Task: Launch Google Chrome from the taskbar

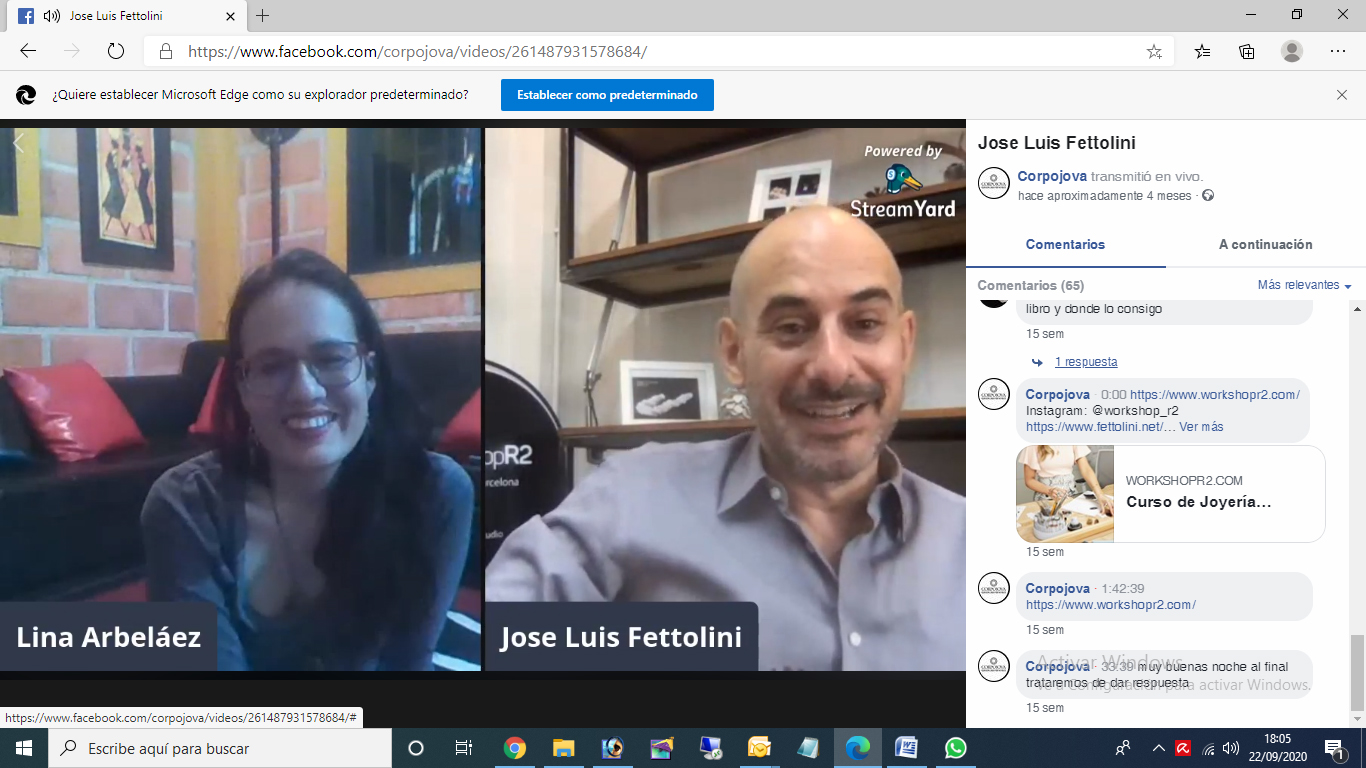Action: click(515, 748)
